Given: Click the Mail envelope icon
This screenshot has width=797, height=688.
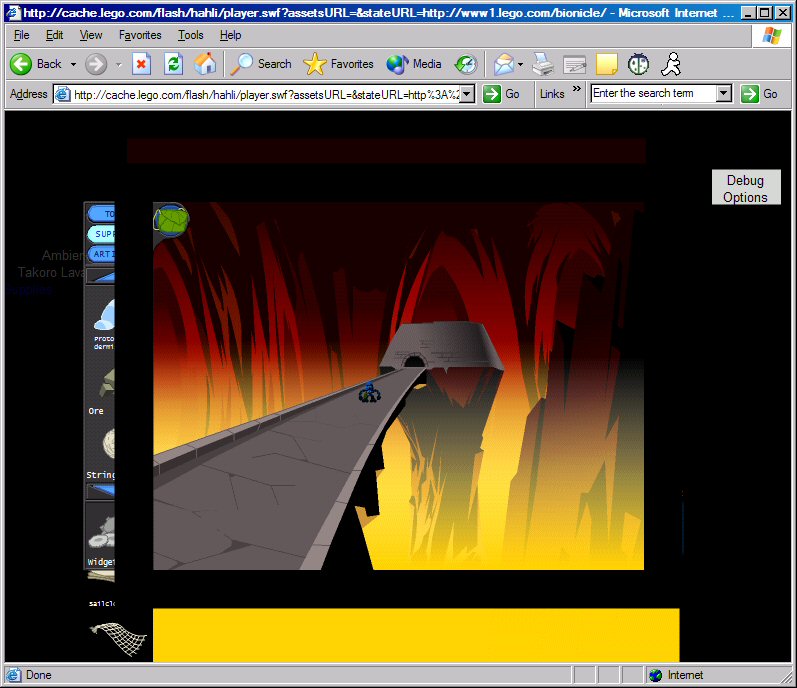Looking at the screenshot, I should (504, 65).
